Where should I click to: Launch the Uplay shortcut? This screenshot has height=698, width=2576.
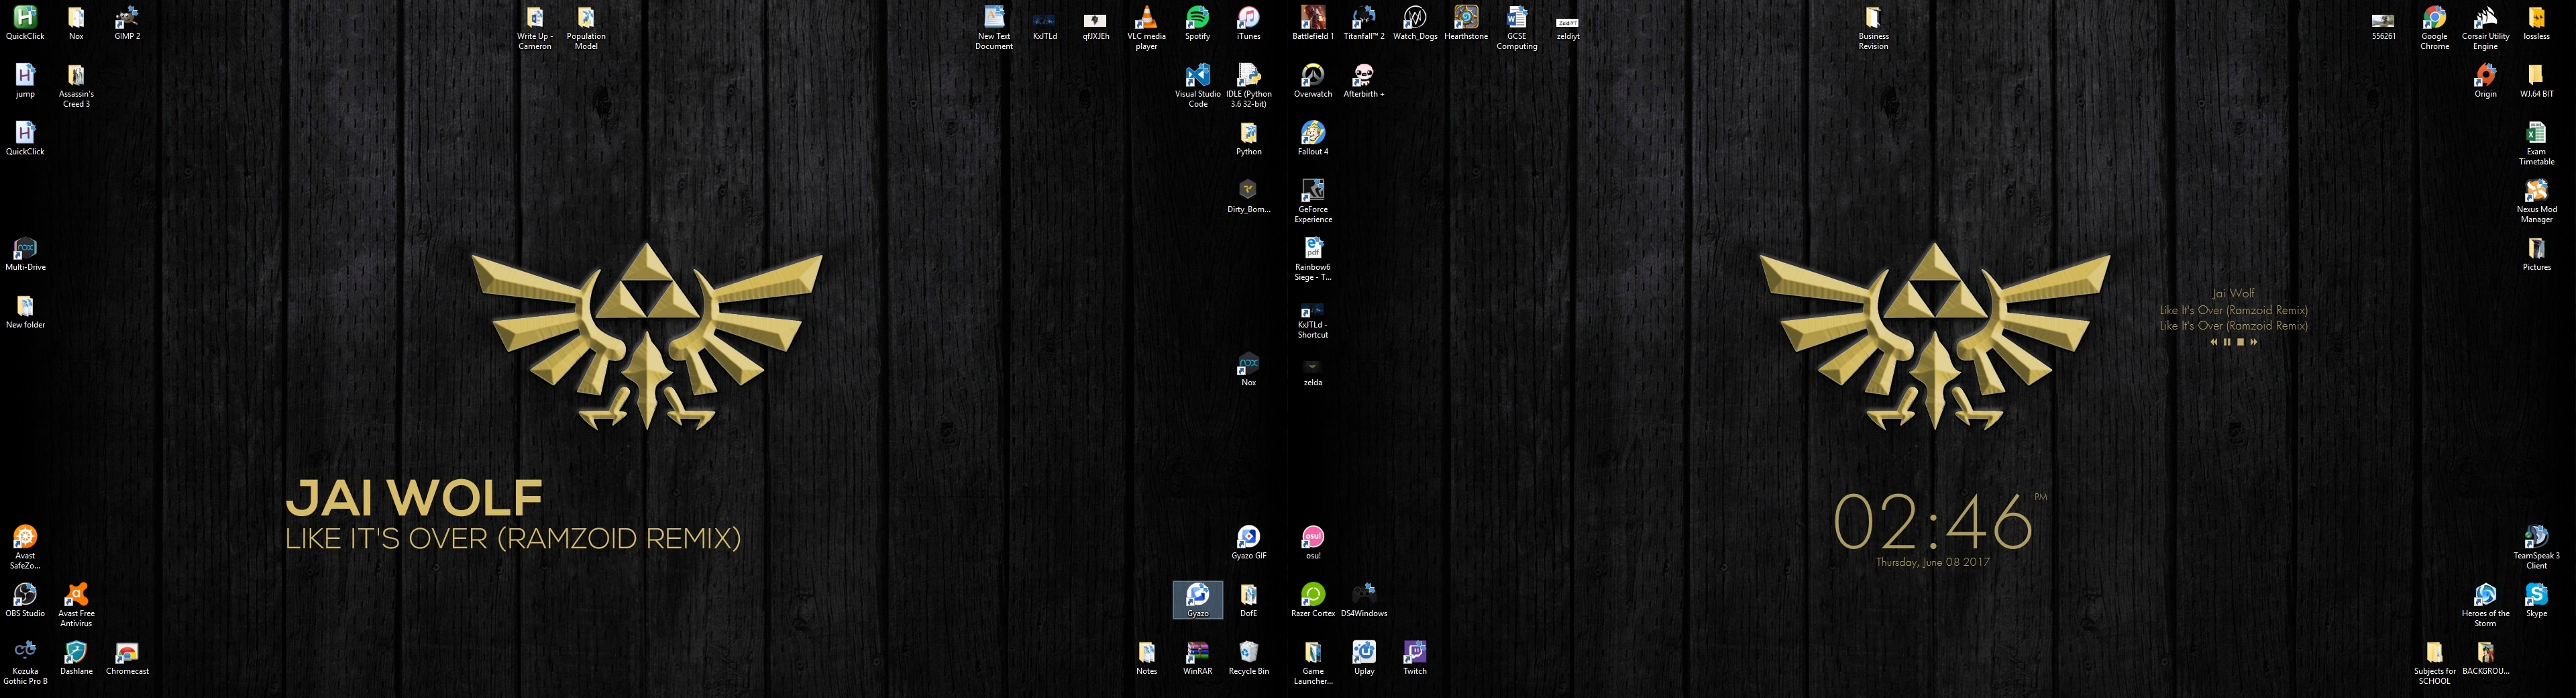[1363, 659]
